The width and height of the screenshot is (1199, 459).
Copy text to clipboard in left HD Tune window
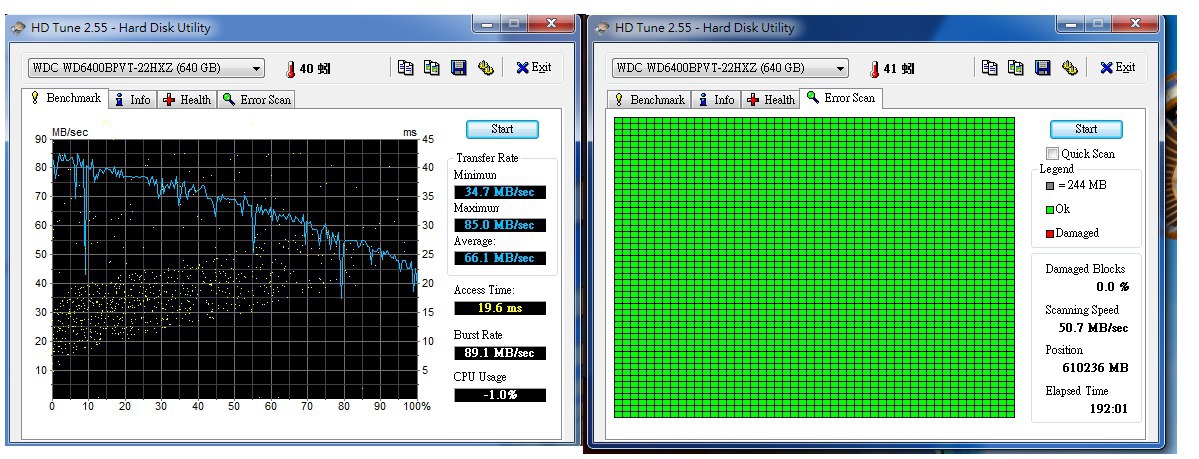[x=405, y=67]
